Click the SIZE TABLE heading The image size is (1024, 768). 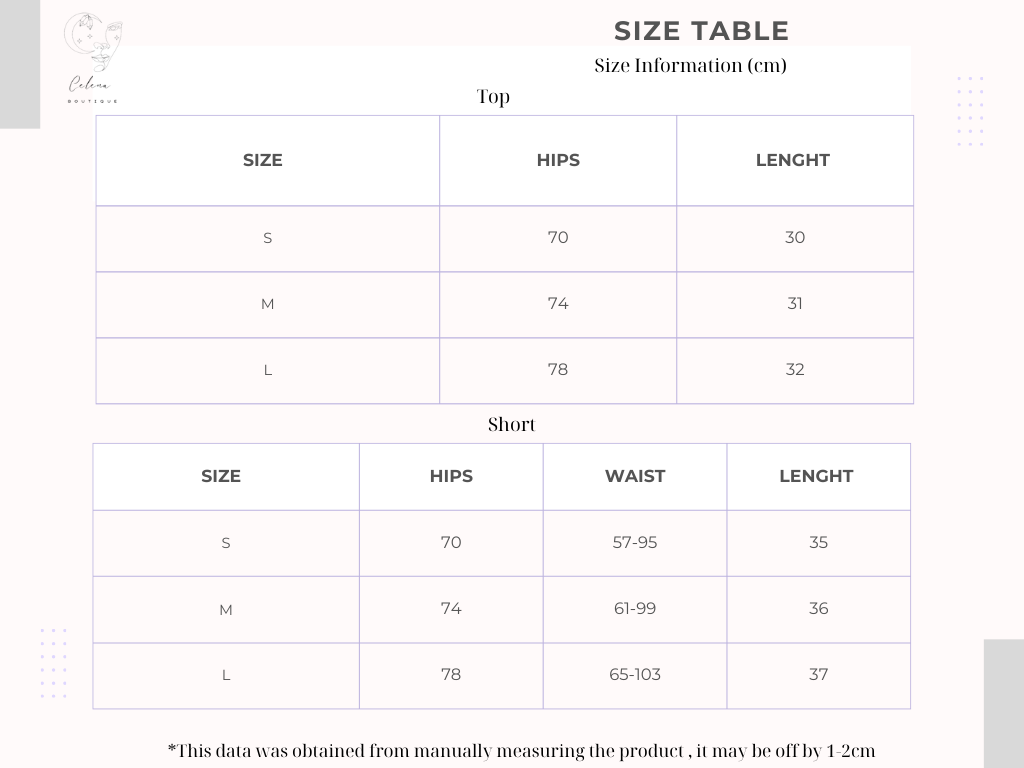pyautogui.click(x=701, y=31)
